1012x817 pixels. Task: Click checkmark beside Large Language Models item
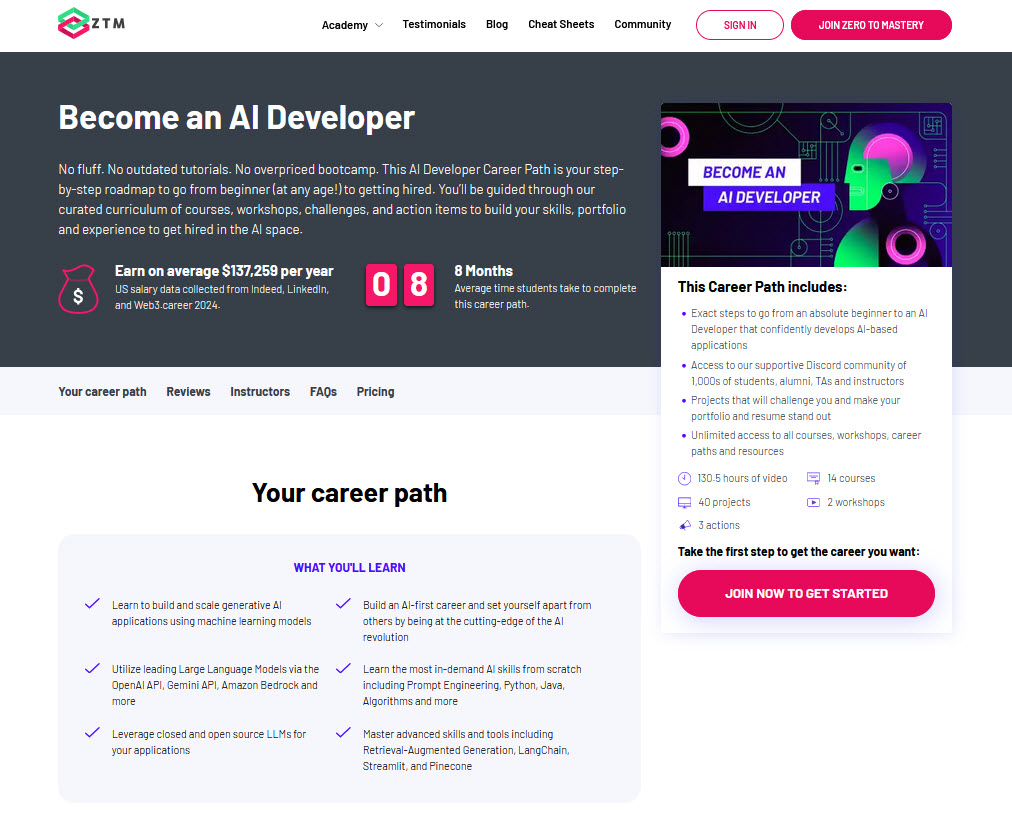pyautogui.click(x=92, y=668)
